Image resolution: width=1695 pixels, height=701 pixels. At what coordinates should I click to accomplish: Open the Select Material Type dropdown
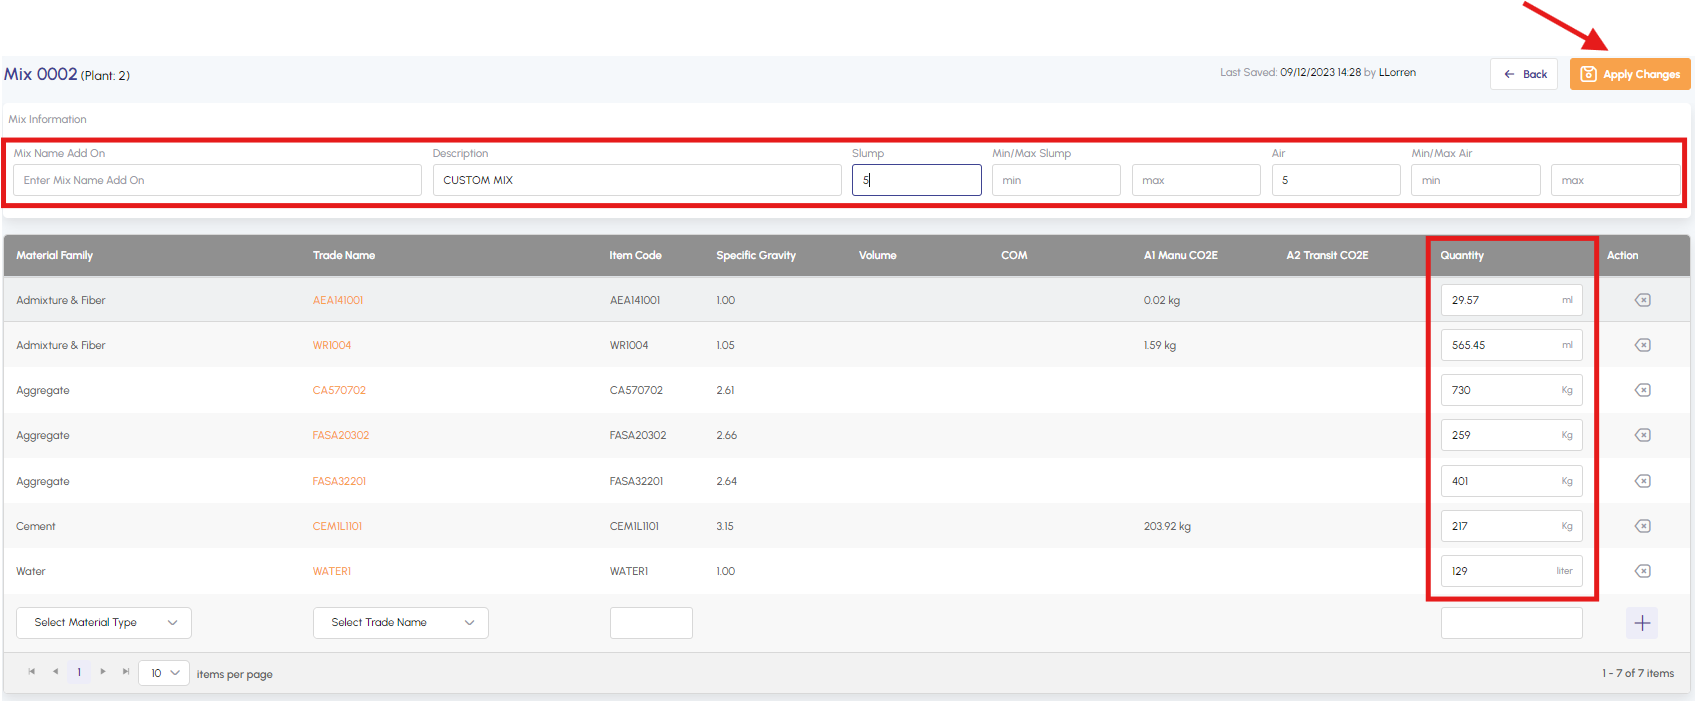pos(104,622)
